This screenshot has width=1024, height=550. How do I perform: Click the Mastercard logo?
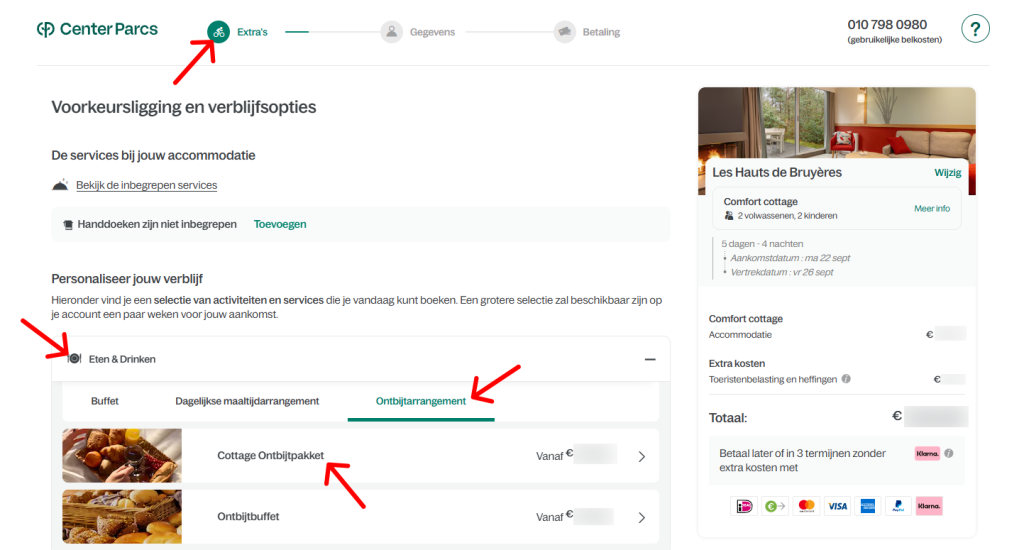807,506
